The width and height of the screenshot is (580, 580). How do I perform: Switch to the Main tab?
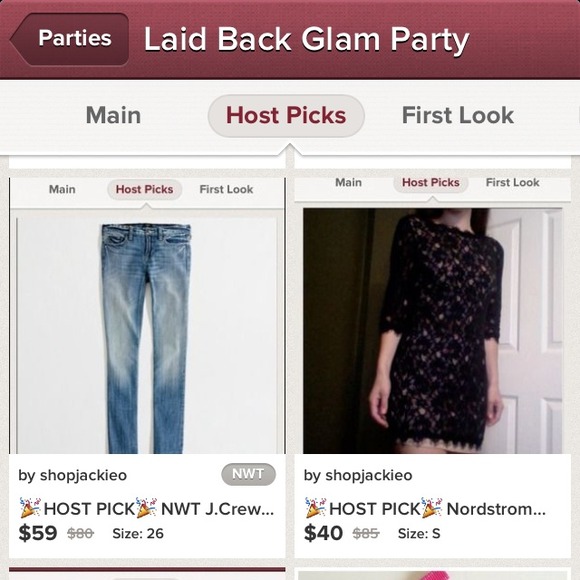113,115
